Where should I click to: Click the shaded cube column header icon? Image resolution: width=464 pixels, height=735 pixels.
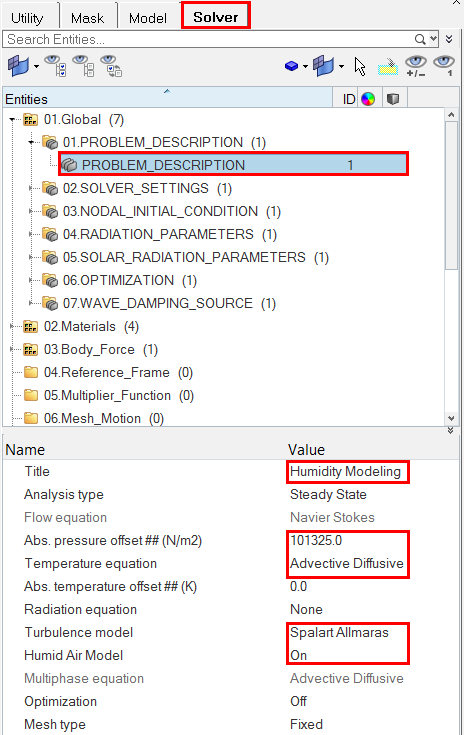click(x=393, y=99)
